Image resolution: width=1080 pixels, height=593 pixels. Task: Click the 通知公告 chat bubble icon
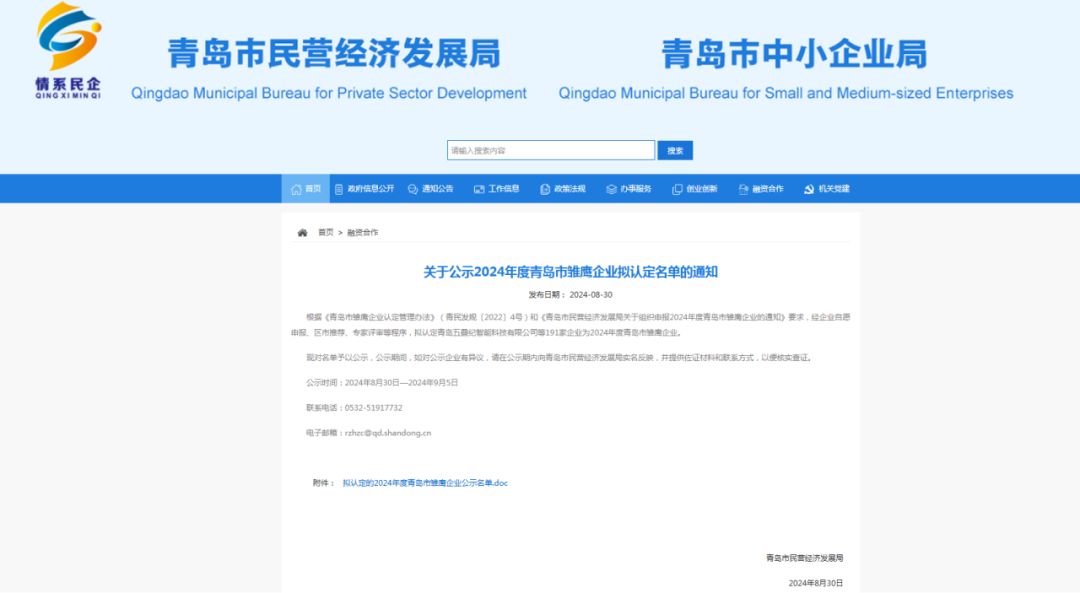(413, 189)
